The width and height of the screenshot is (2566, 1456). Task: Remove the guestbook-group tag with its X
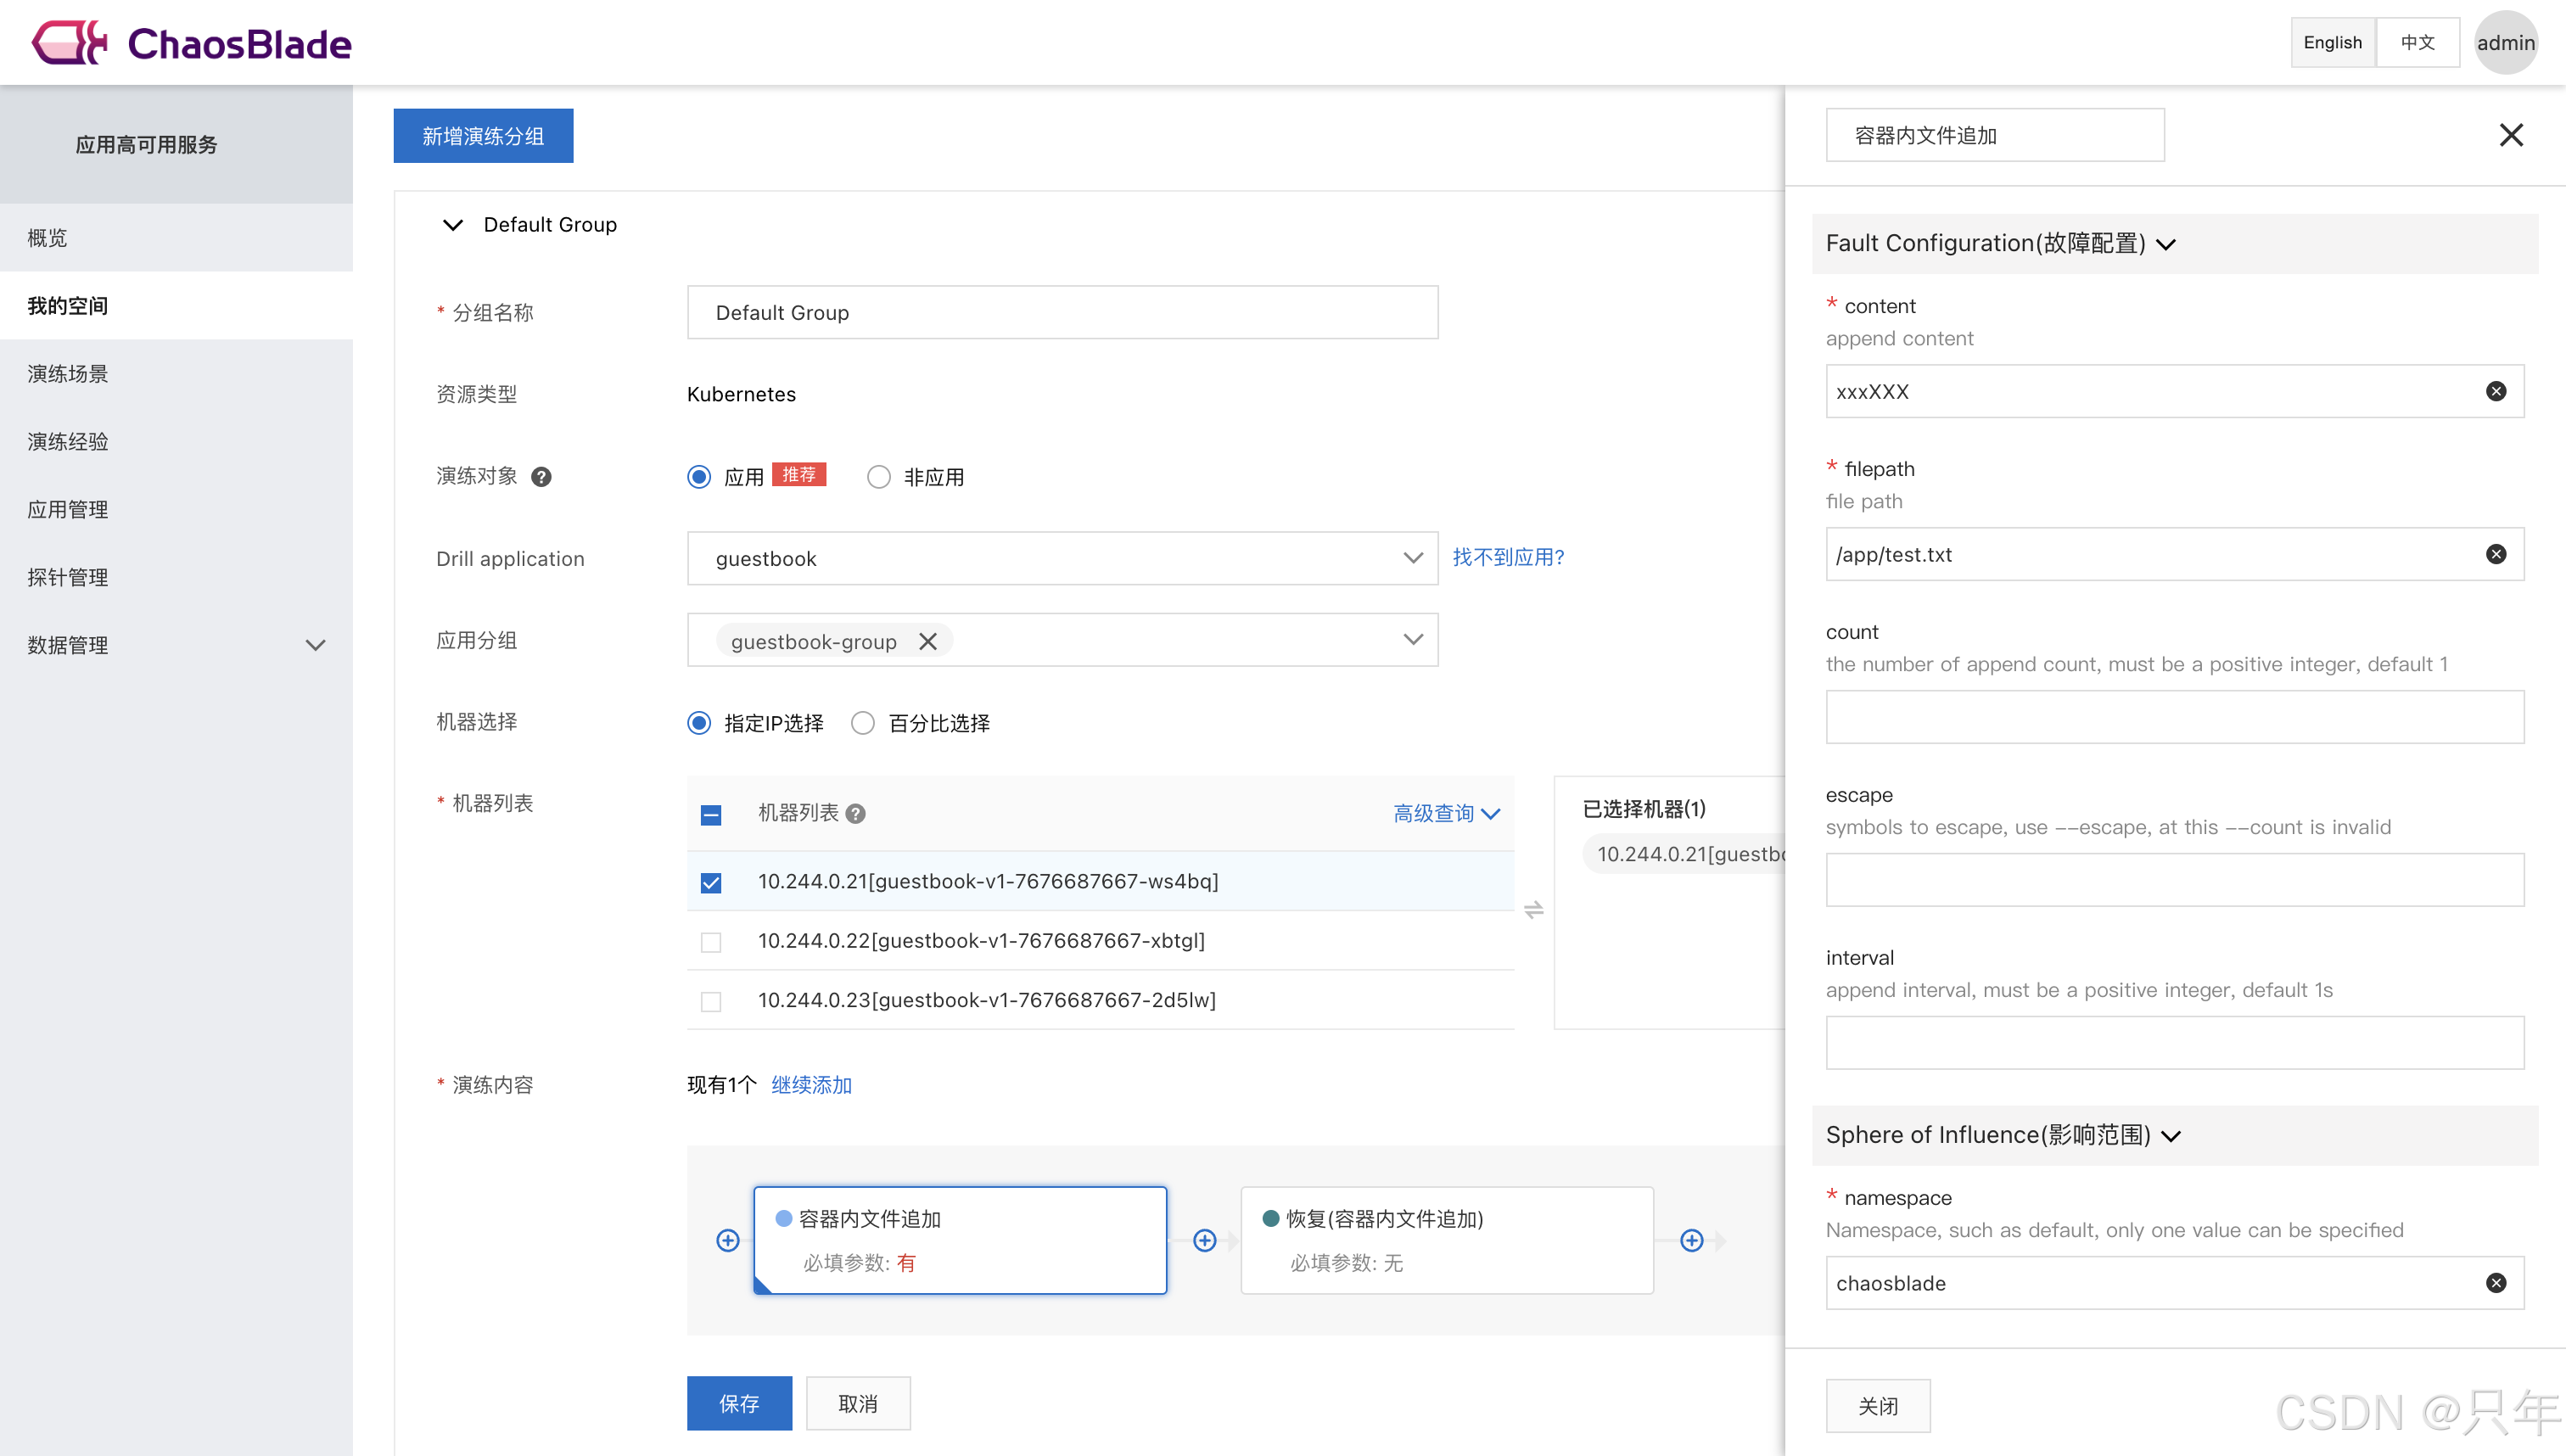click(927, 641)
